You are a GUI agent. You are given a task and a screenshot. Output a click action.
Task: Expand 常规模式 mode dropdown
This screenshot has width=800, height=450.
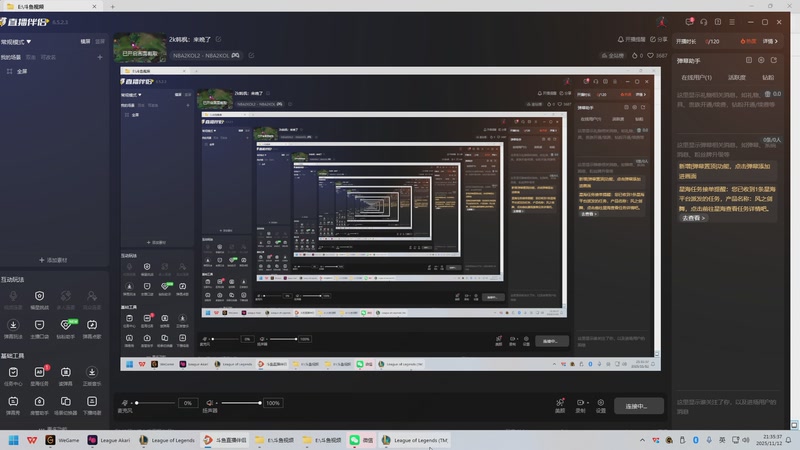tap(16, 42)
